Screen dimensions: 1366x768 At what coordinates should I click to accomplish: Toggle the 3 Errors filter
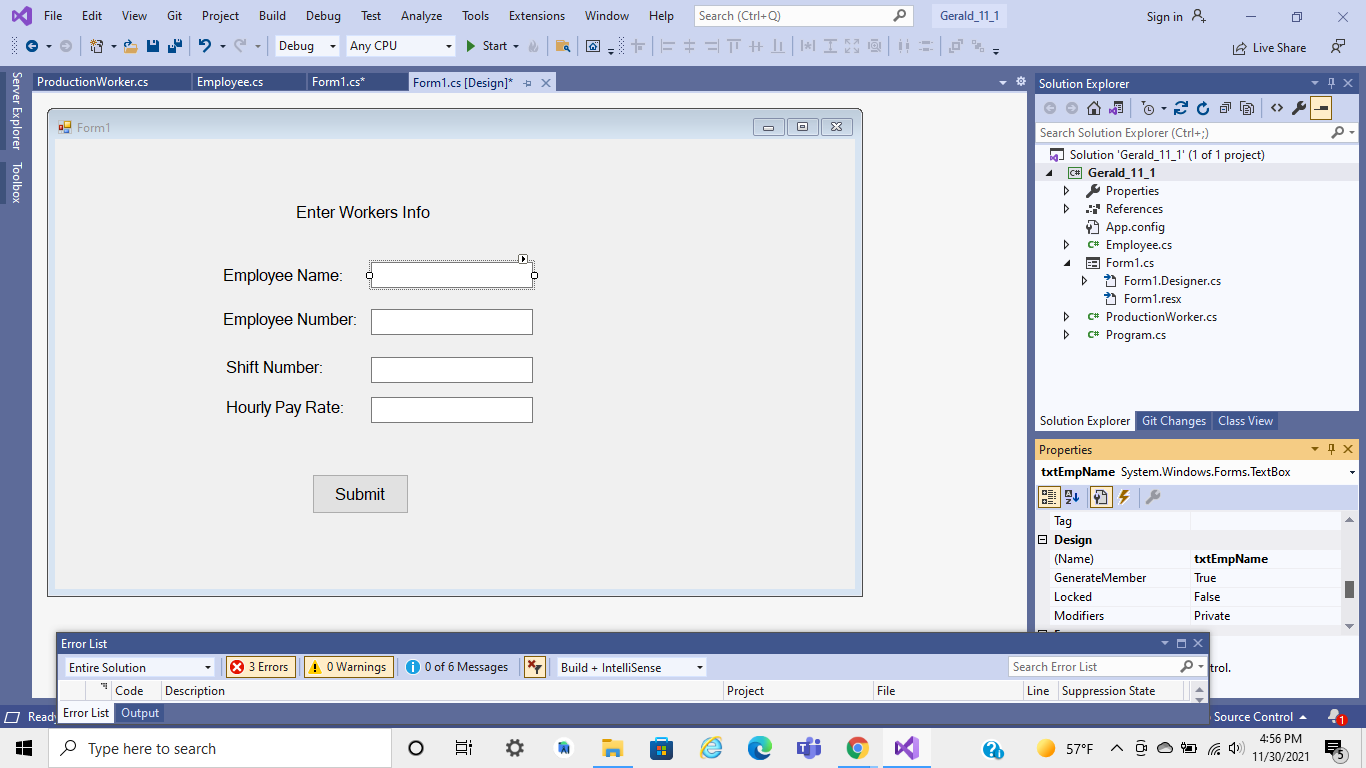click(x=260, y=667)
